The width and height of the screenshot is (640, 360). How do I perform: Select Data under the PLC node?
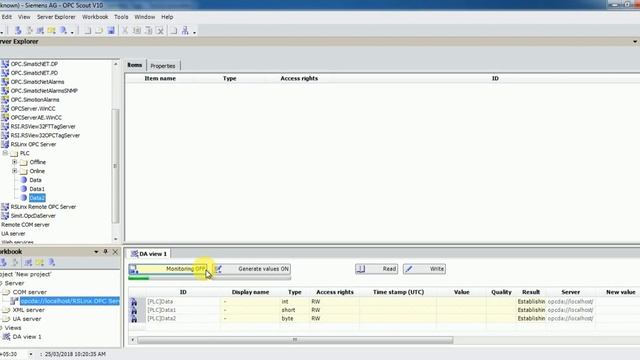(x=36, y=180)
